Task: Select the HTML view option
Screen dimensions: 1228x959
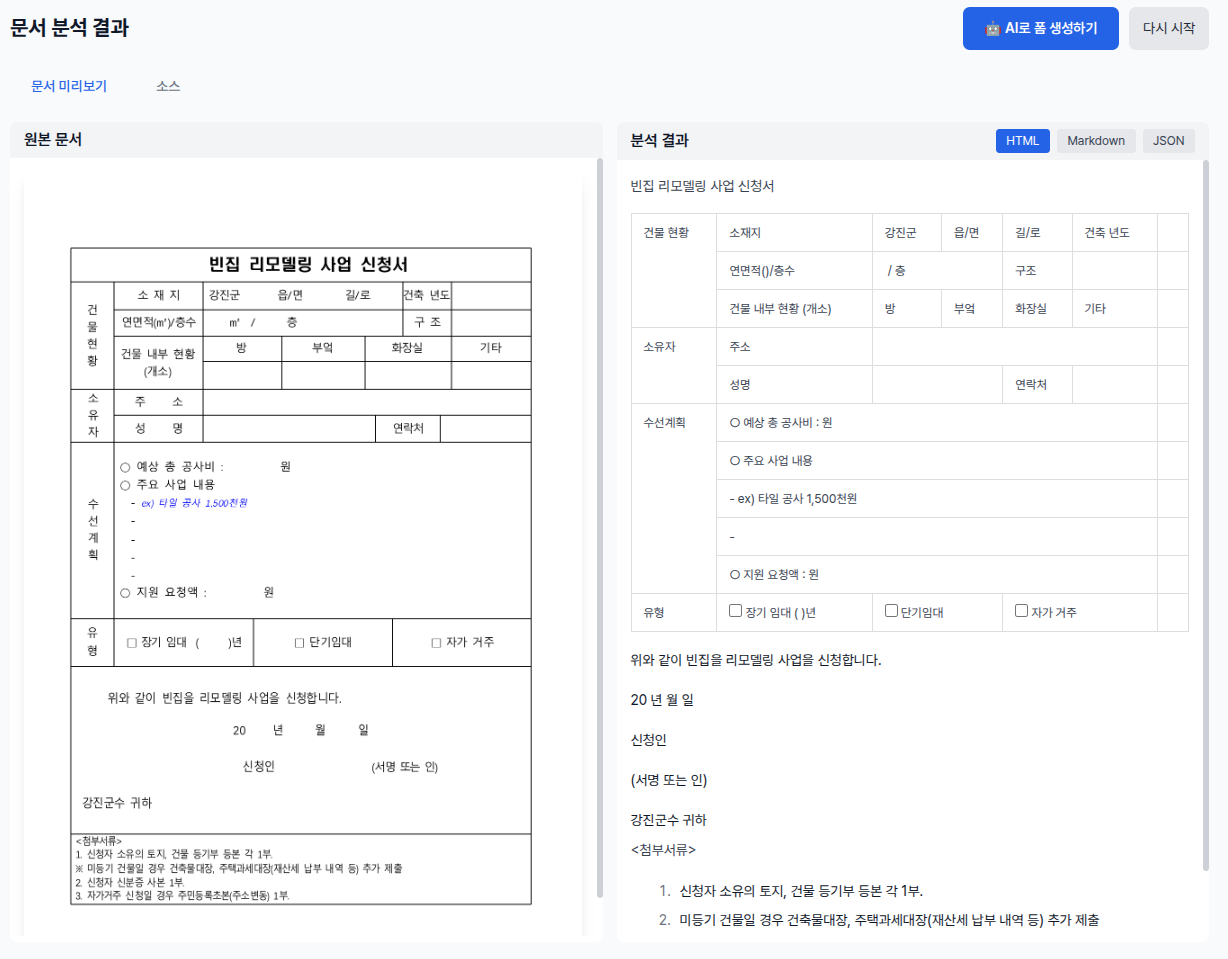Action: tap(1022, 141)
